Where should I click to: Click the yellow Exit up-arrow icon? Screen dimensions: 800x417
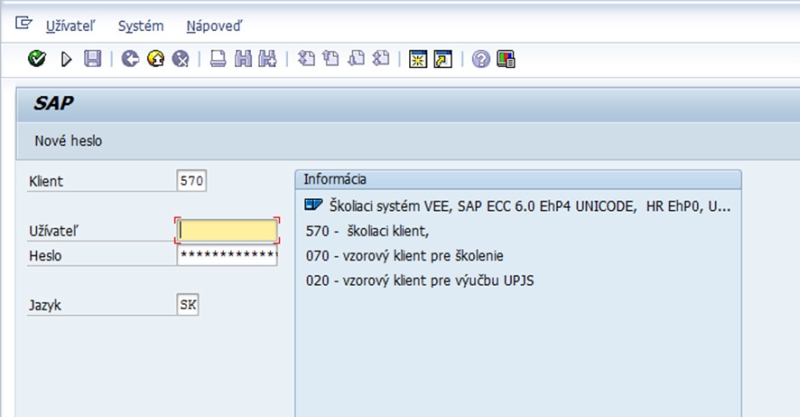pos(156,59)
